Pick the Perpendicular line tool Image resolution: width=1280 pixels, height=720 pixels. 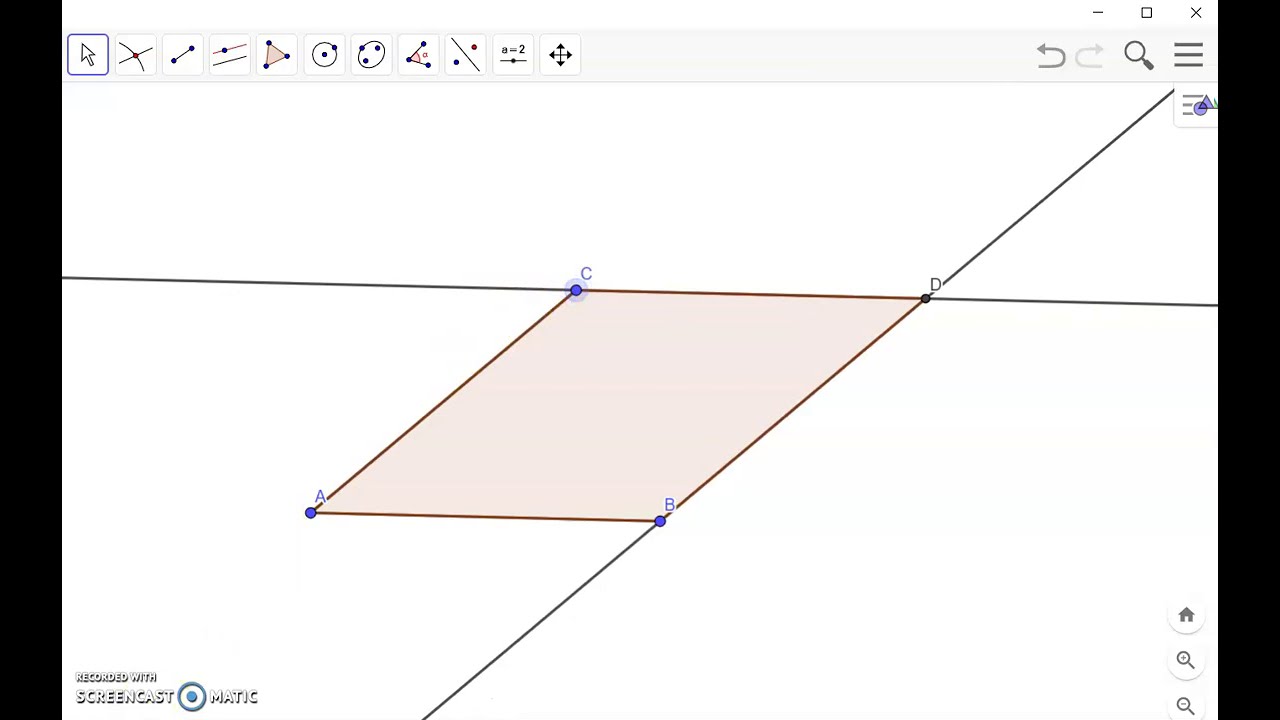pyautogui.click(x=229, y=55)
